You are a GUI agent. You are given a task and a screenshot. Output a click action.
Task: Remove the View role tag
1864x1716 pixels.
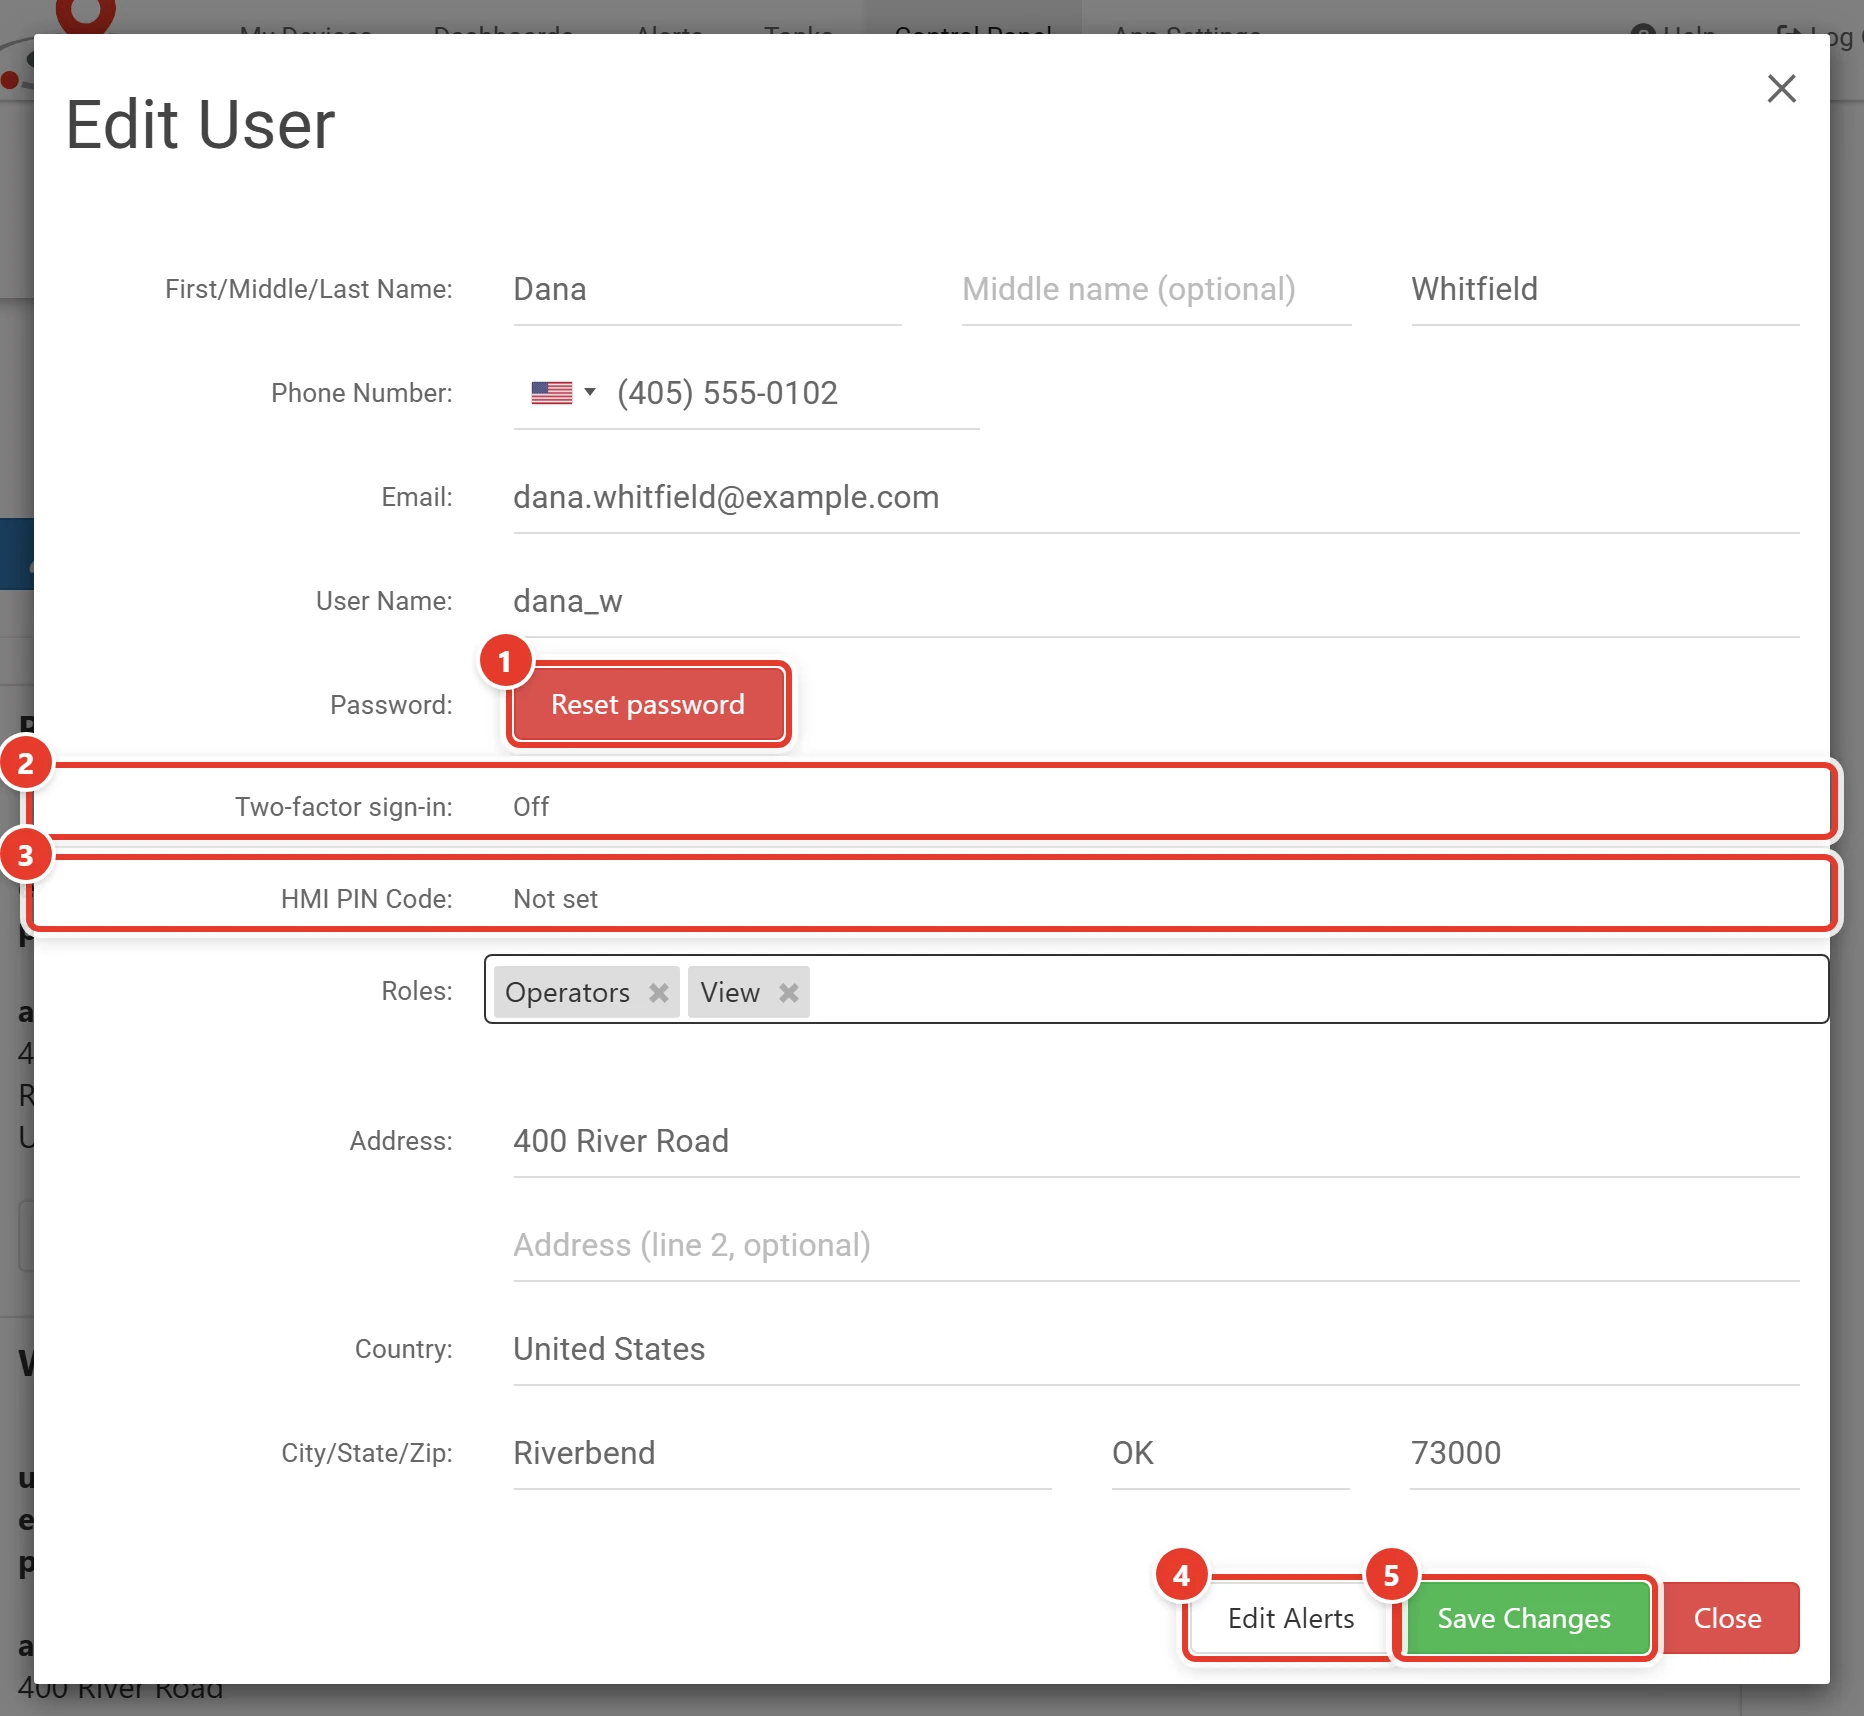788,993
